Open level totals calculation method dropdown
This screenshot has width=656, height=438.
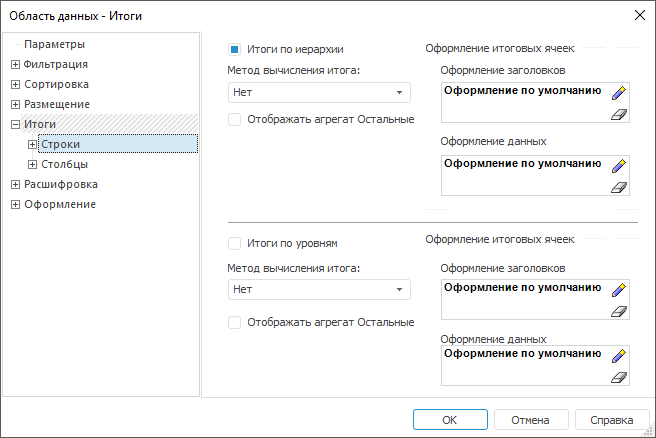pyautogui.click(x=319, y=289)
